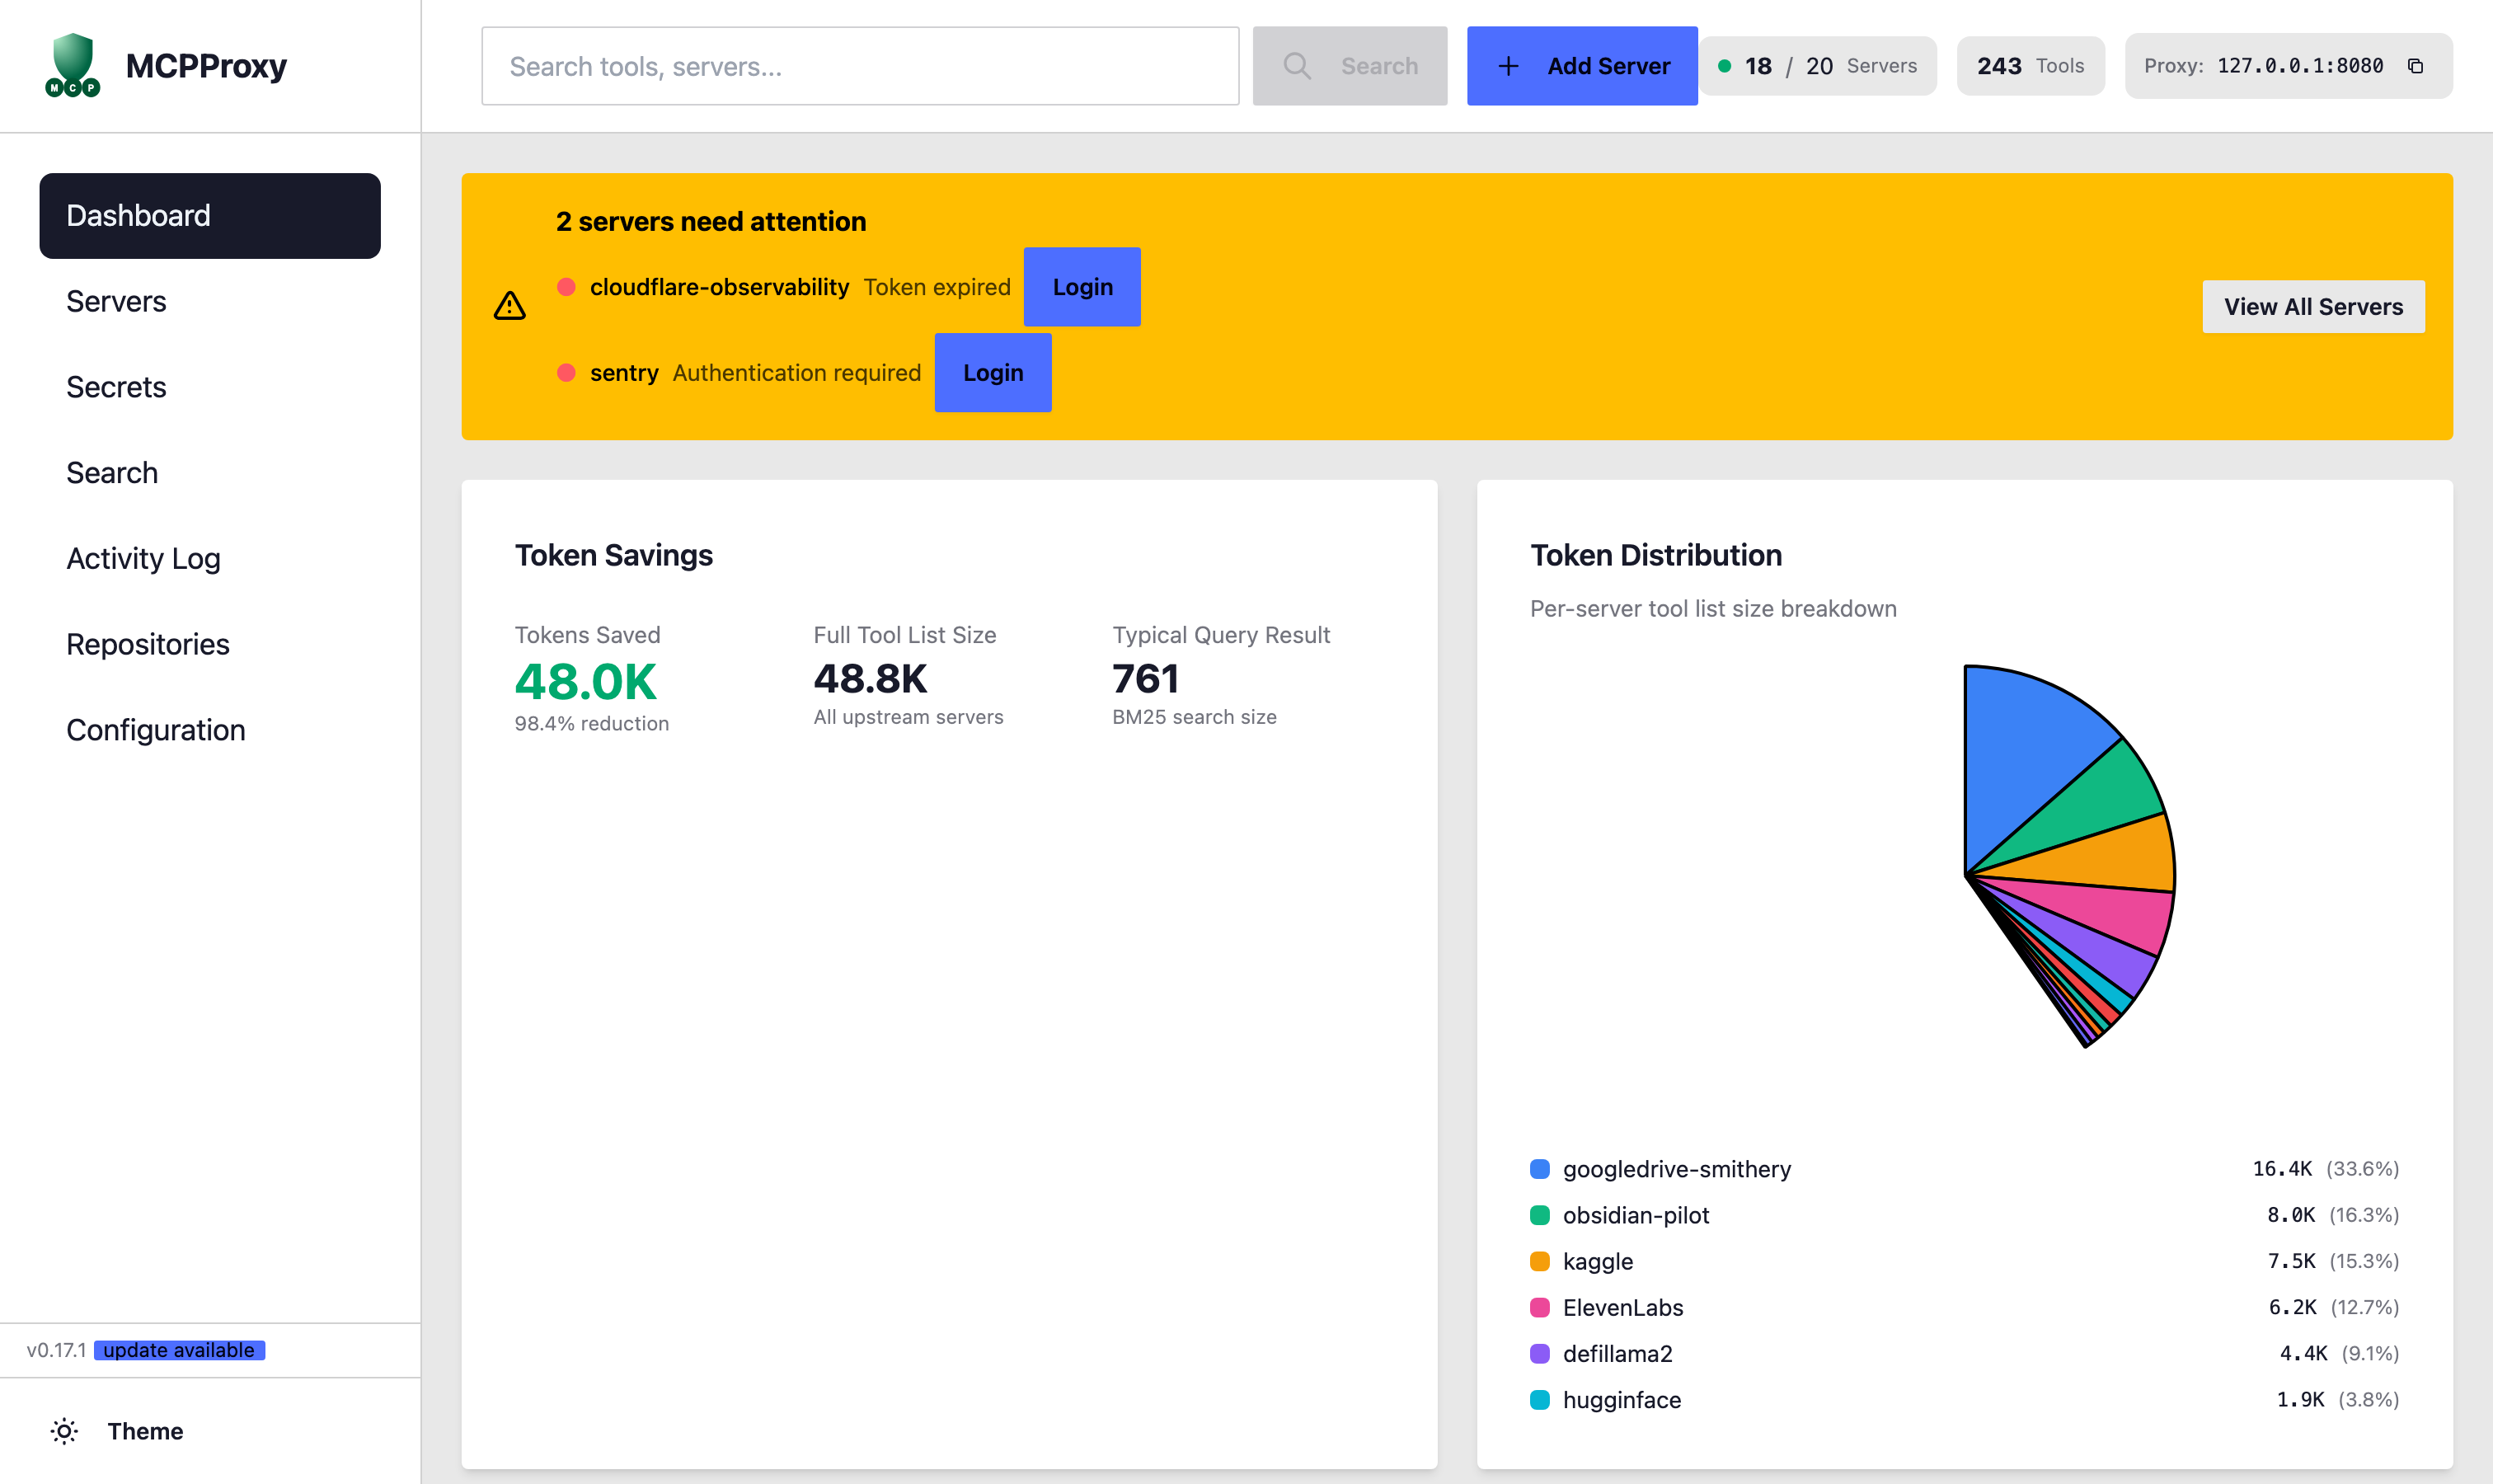Click the View All Servers button
Viewport: 2493px width, 1484px height.
[x=2314, y=306]
